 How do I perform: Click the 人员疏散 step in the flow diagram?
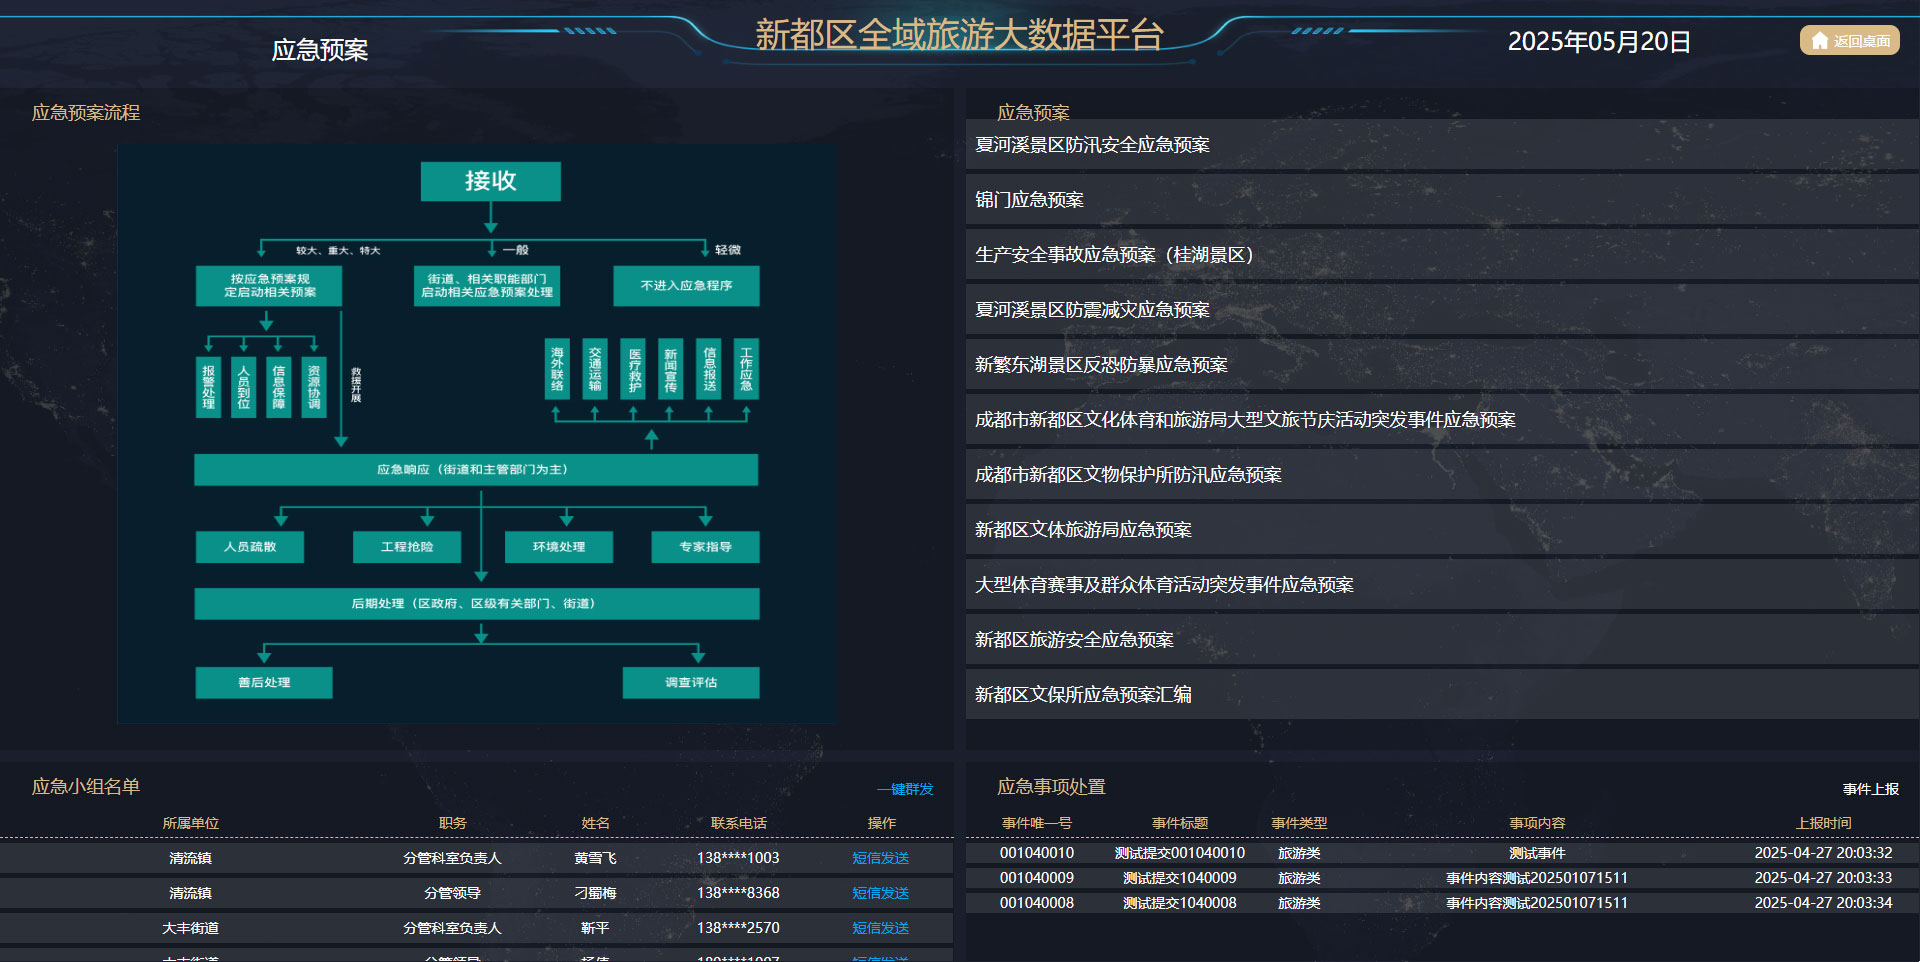tap(249, 547)
